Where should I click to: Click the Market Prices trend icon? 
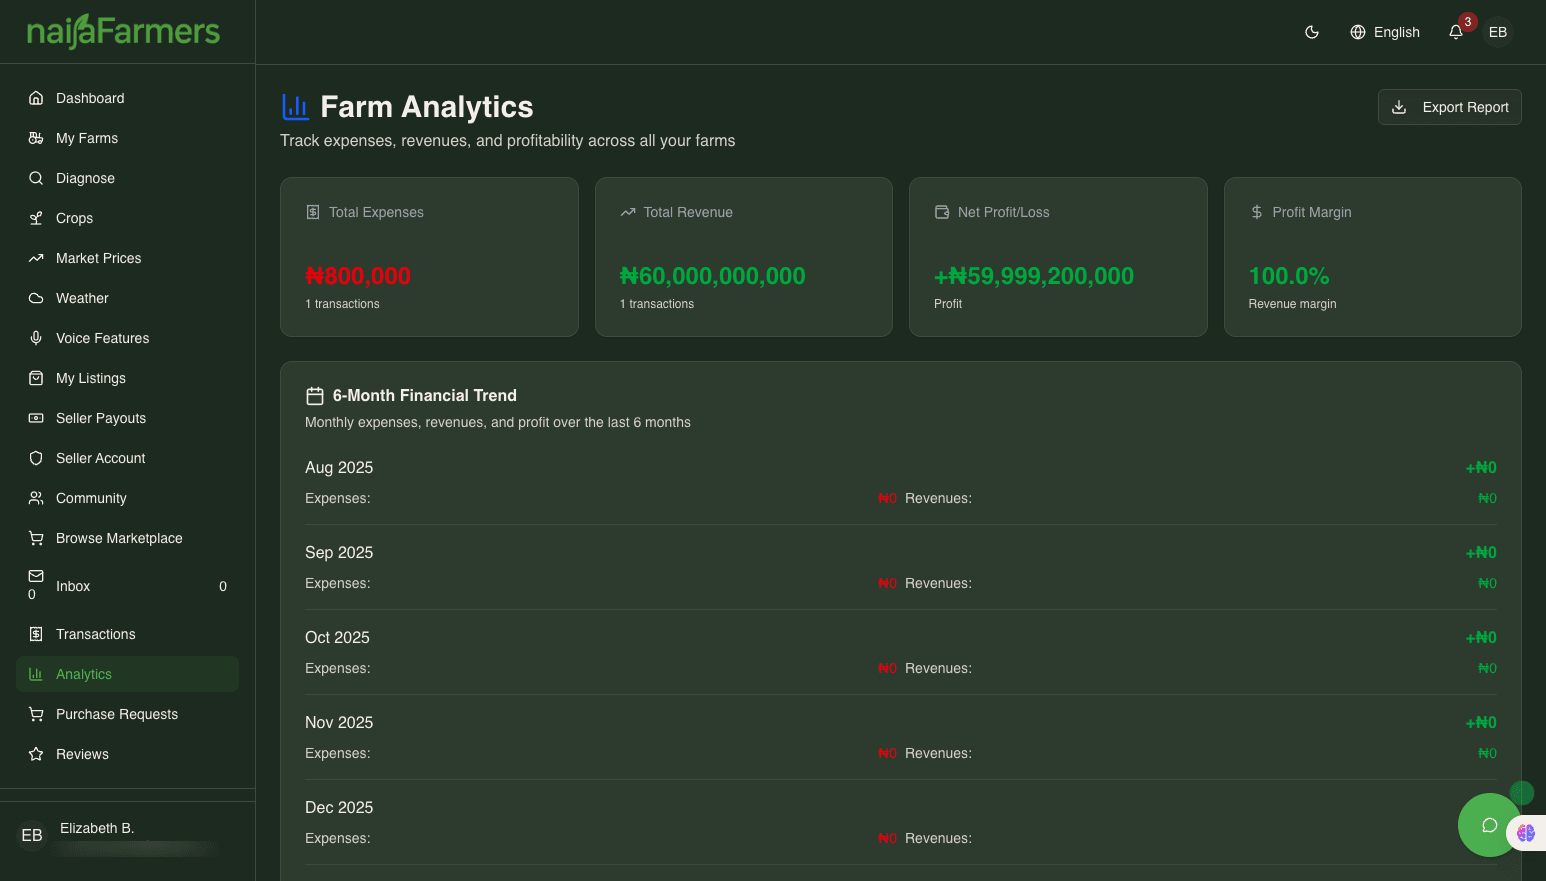pyautogui.click(x=36, y=258)
